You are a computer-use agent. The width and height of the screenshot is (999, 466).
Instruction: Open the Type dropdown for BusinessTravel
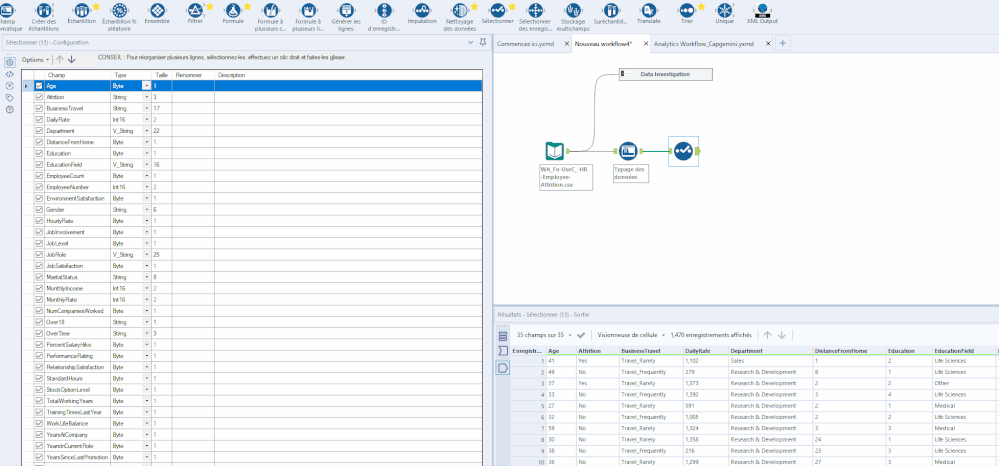pos(147,108)
